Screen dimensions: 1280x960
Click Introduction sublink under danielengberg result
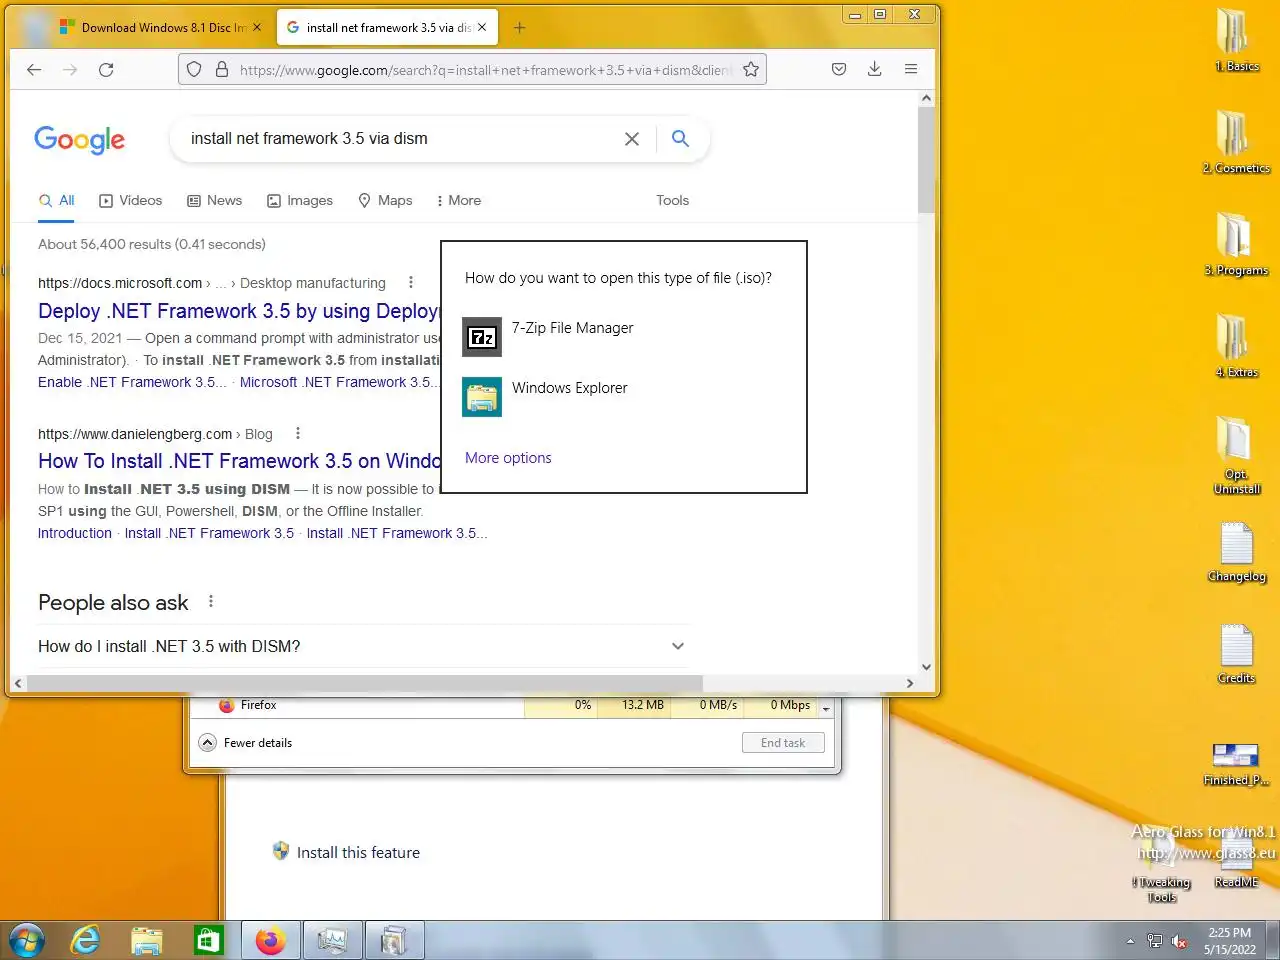coord(75,533)
